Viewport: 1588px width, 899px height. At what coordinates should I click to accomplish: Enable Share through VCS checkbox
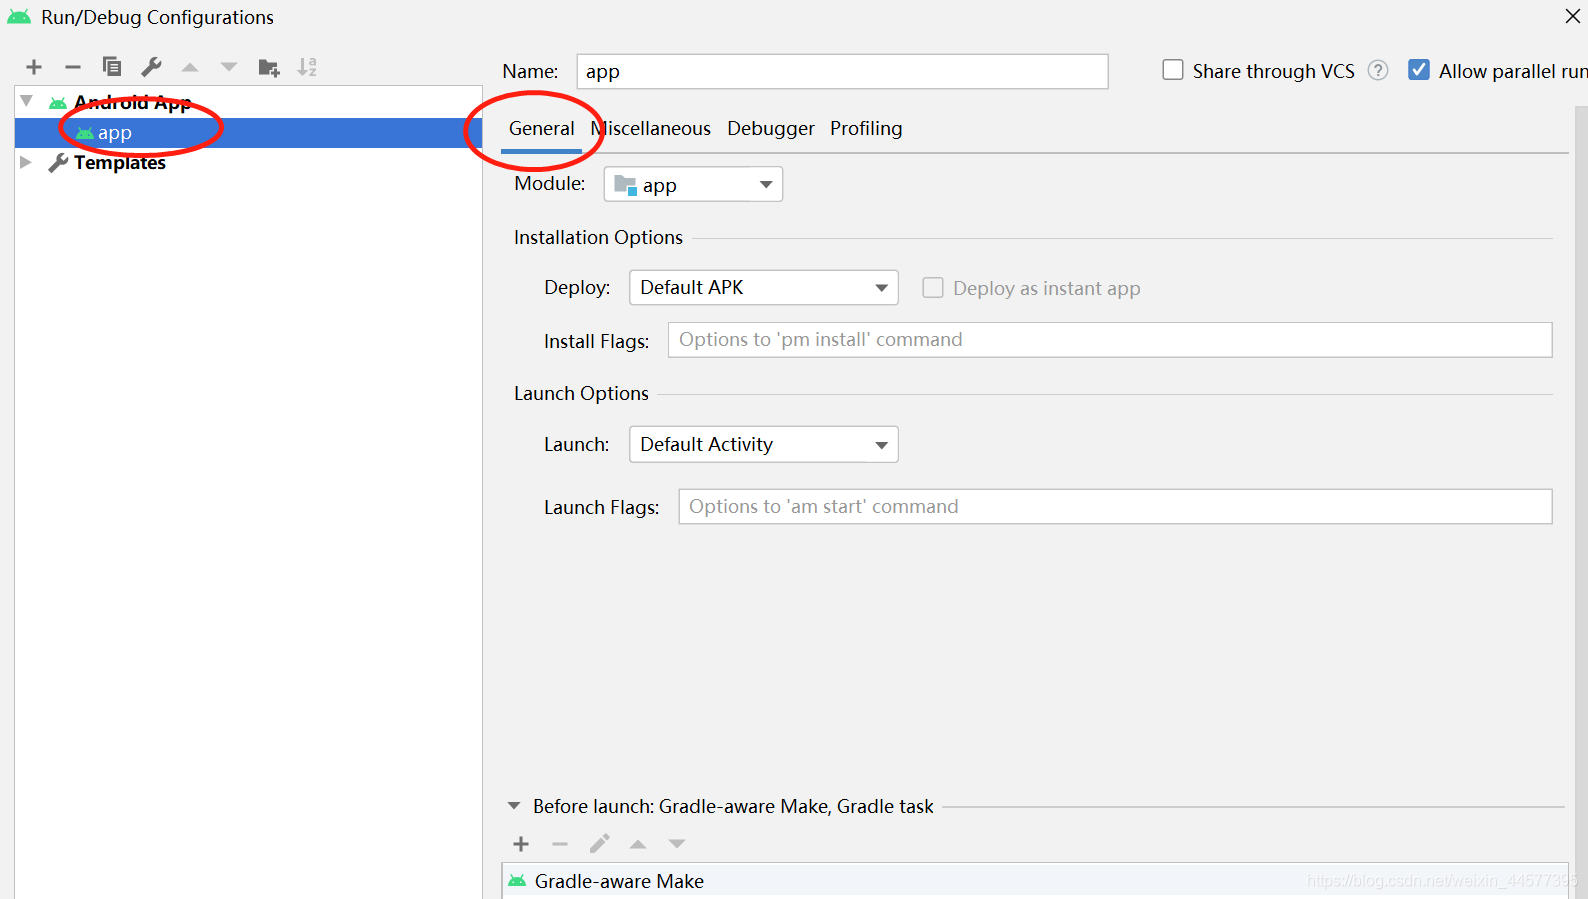(1173, 70)
